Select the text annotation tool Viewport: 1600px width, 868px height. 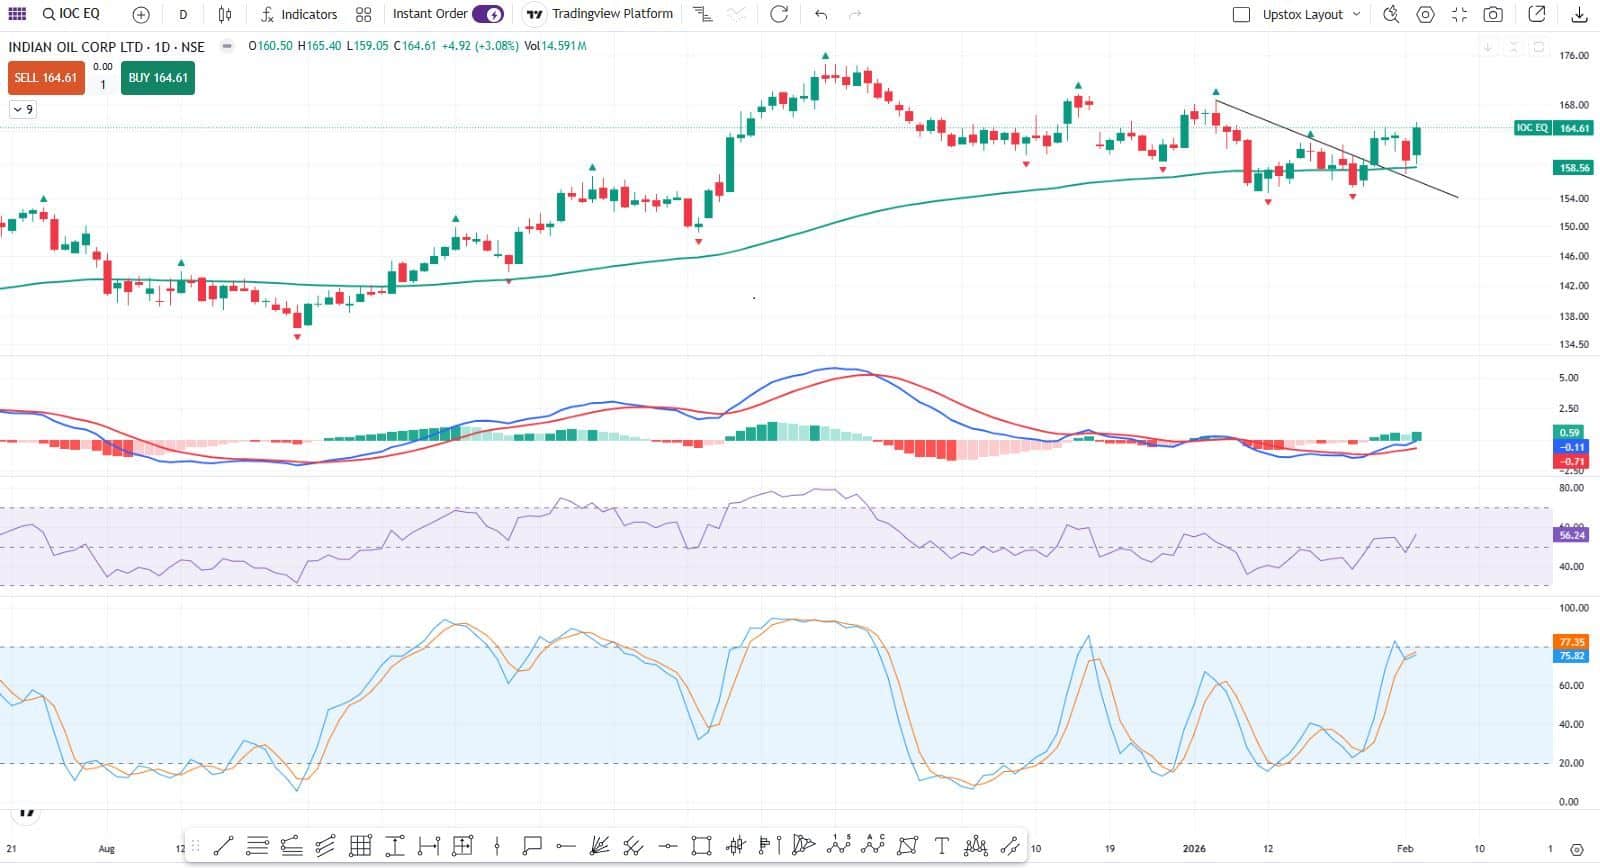point(941,846)
